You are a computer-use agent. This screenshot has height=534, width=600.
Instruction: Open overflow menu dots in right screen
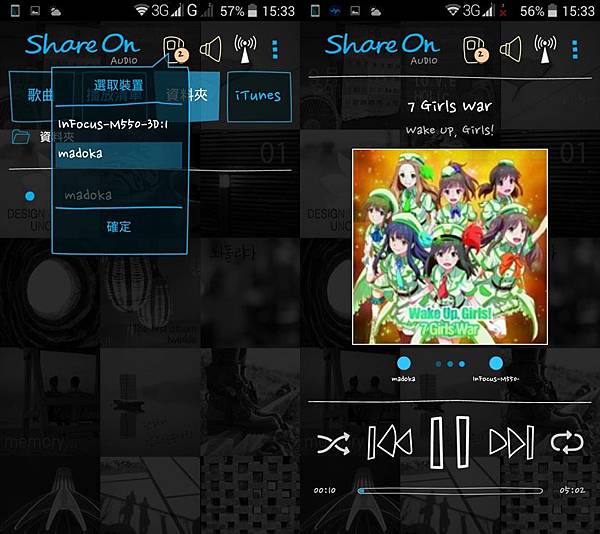(x=575, y=50)
